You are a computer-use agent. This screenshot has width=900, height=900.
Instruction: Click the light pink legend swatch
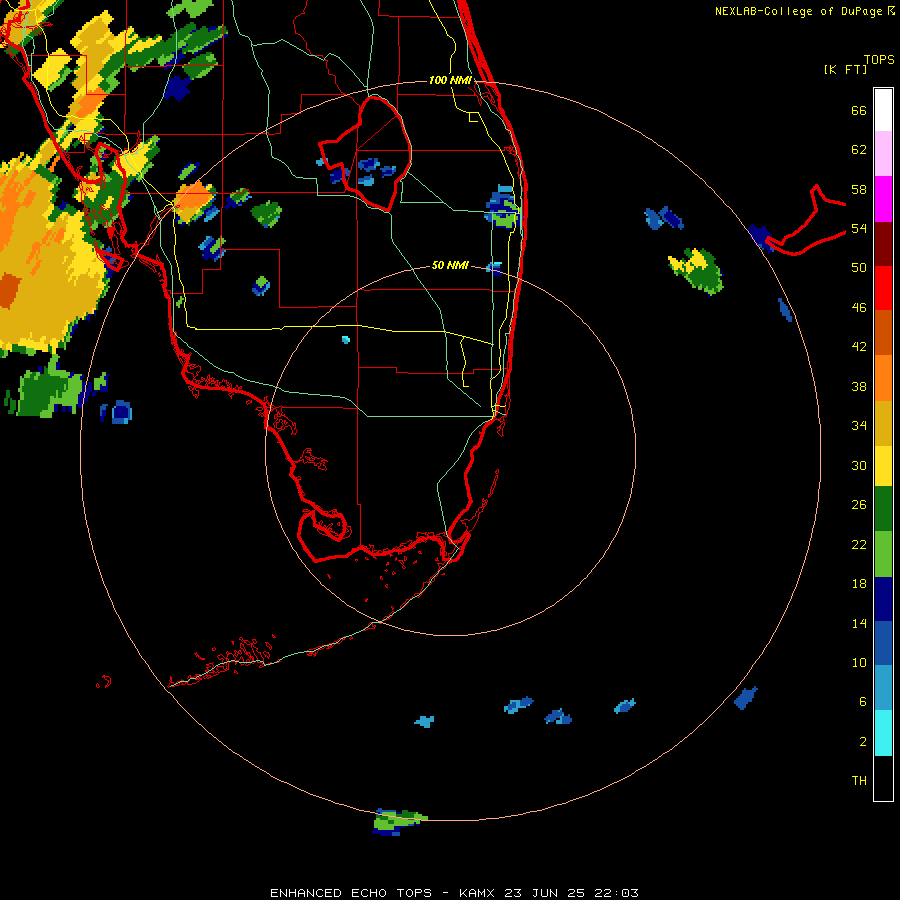click(883, 153)
